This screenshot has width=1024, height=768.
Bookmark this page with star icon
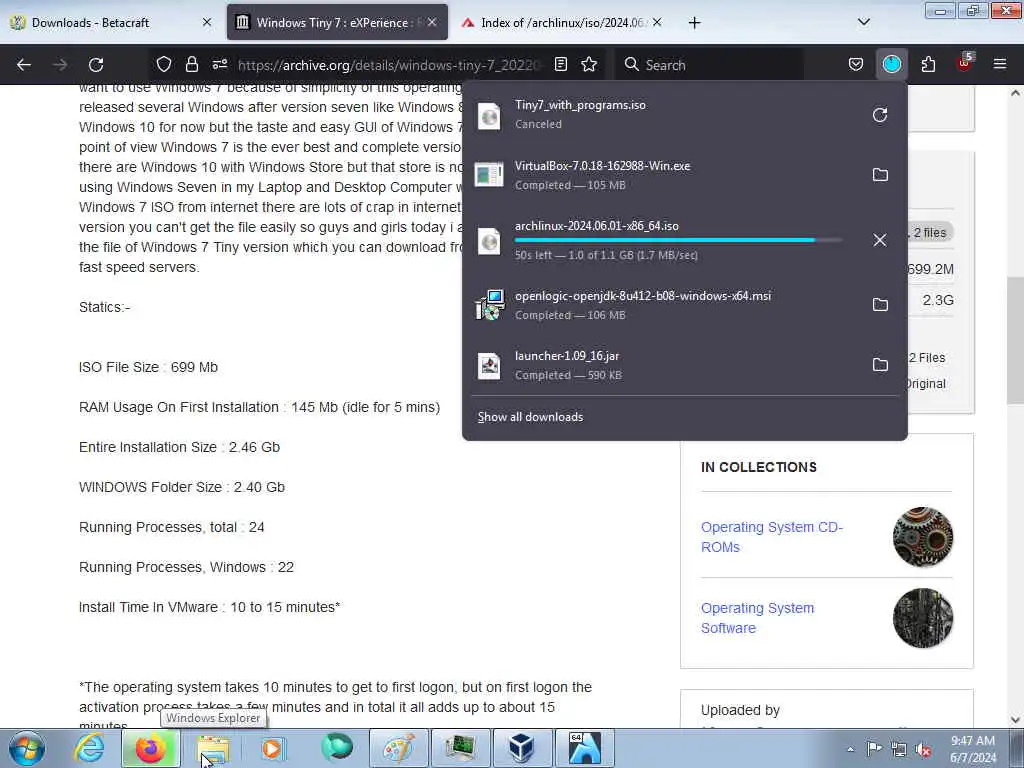(589, 64)
